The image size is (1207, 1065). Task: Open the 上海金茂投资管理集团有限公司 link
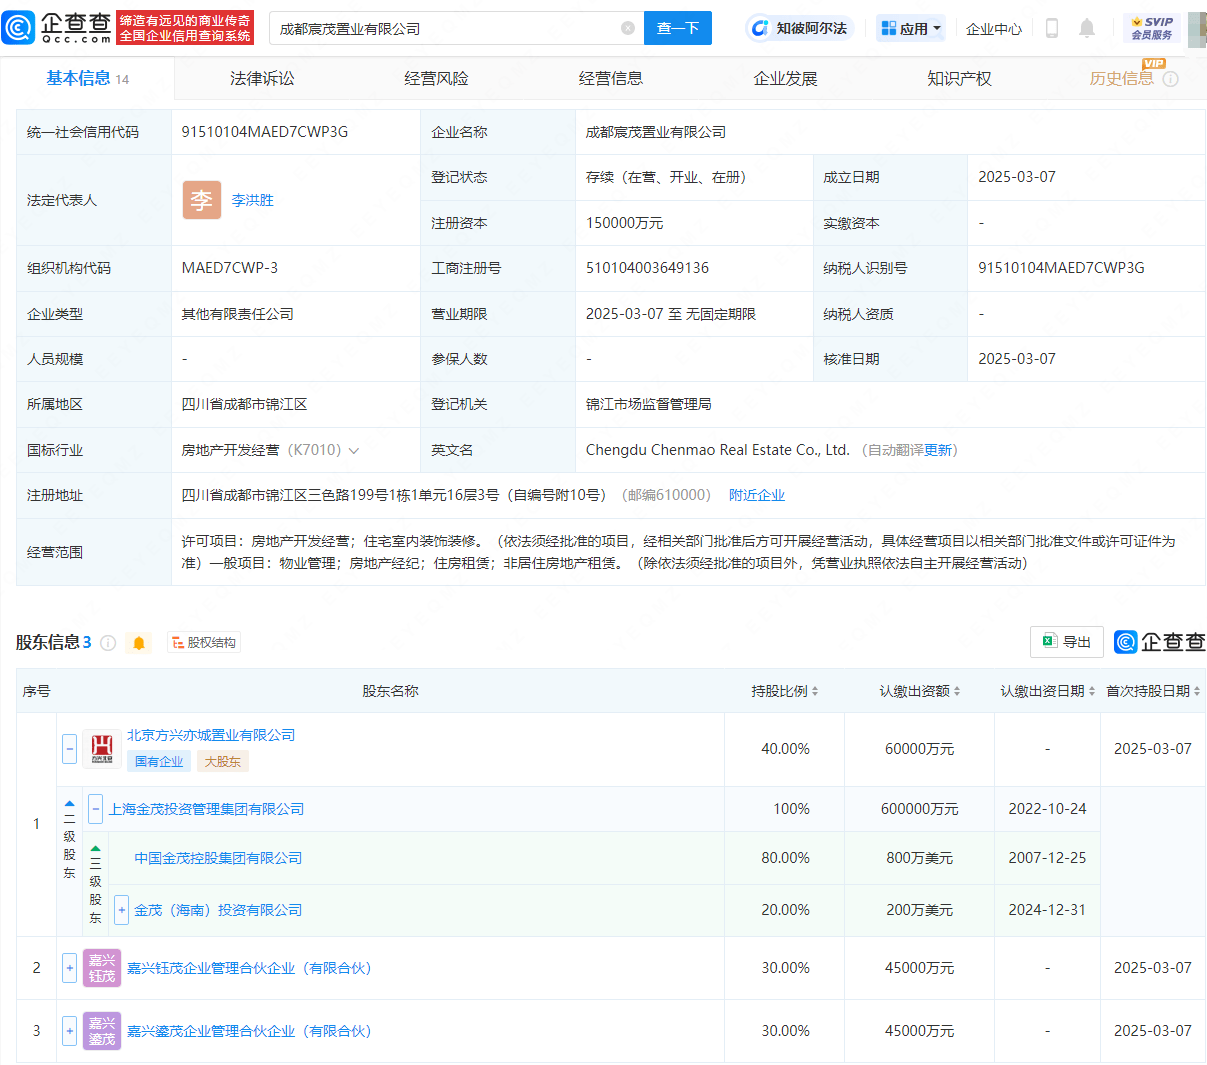[206, 809]
